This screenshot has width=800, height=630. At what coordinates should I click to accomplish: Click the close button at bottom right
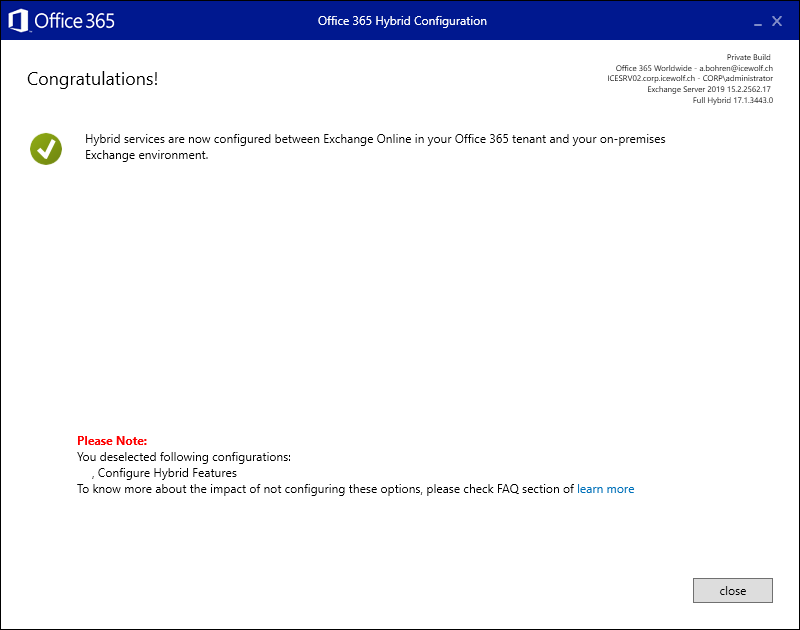pyautogui.click(x=733, y=590)
